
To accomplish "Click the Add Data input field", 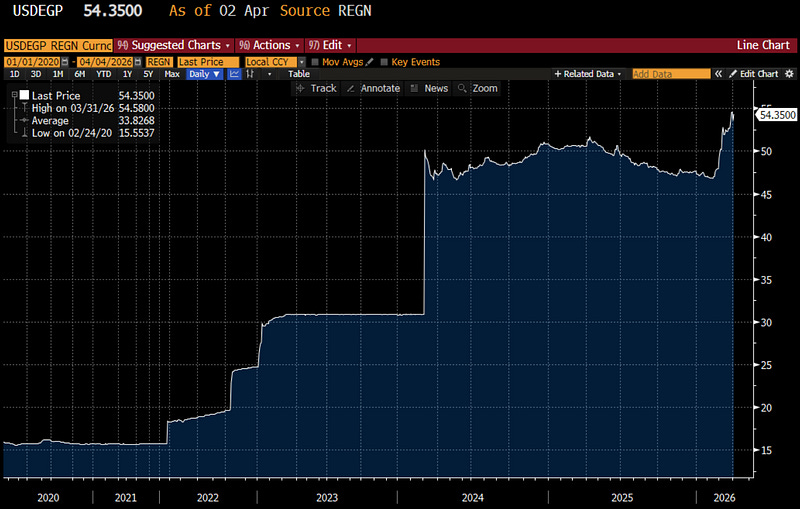I will 671,74.
